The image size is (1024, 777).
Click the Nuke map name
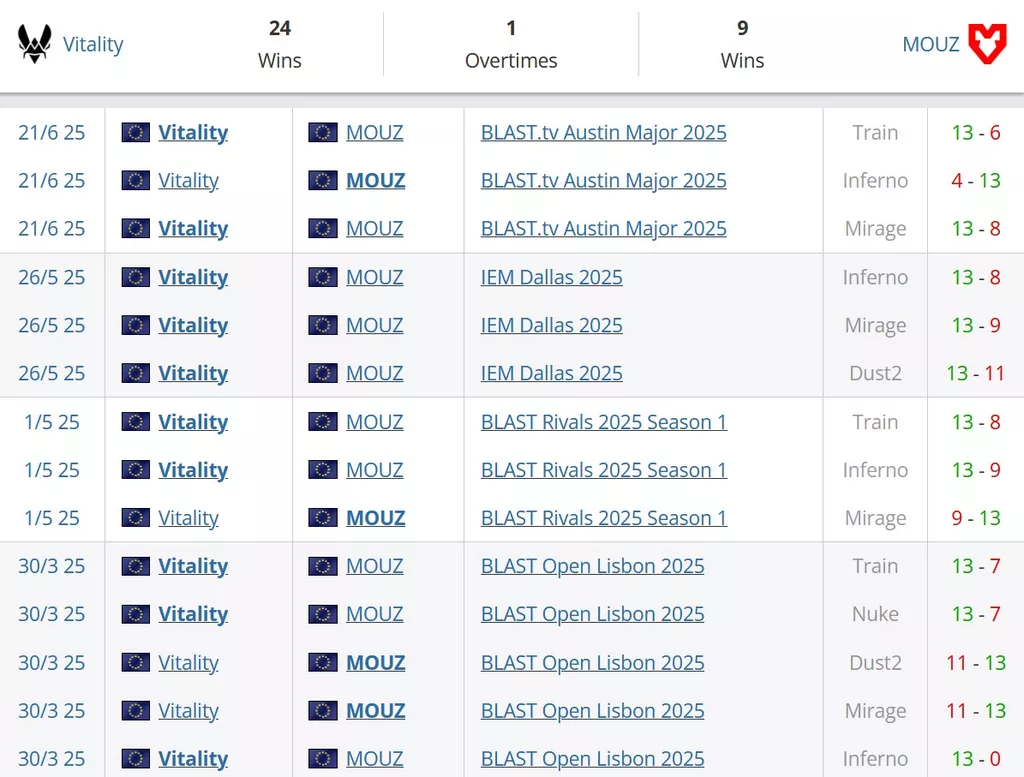click(875, 614)
